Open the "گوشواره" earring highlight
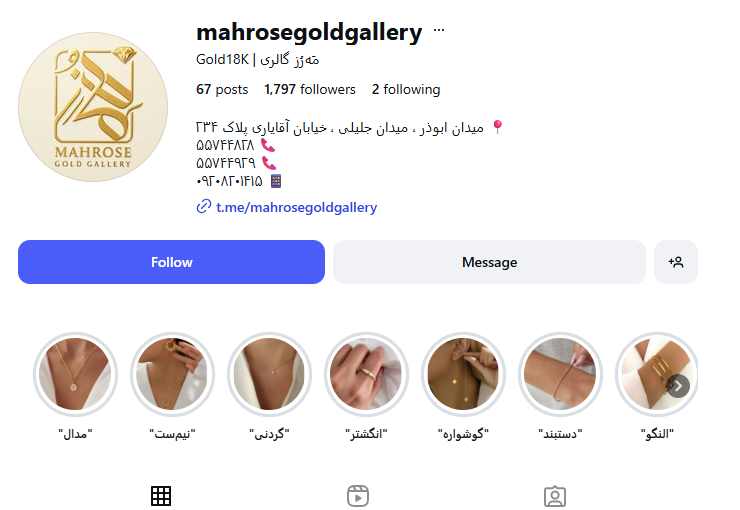Screen dimensions: 740x510 coord(463,374)
